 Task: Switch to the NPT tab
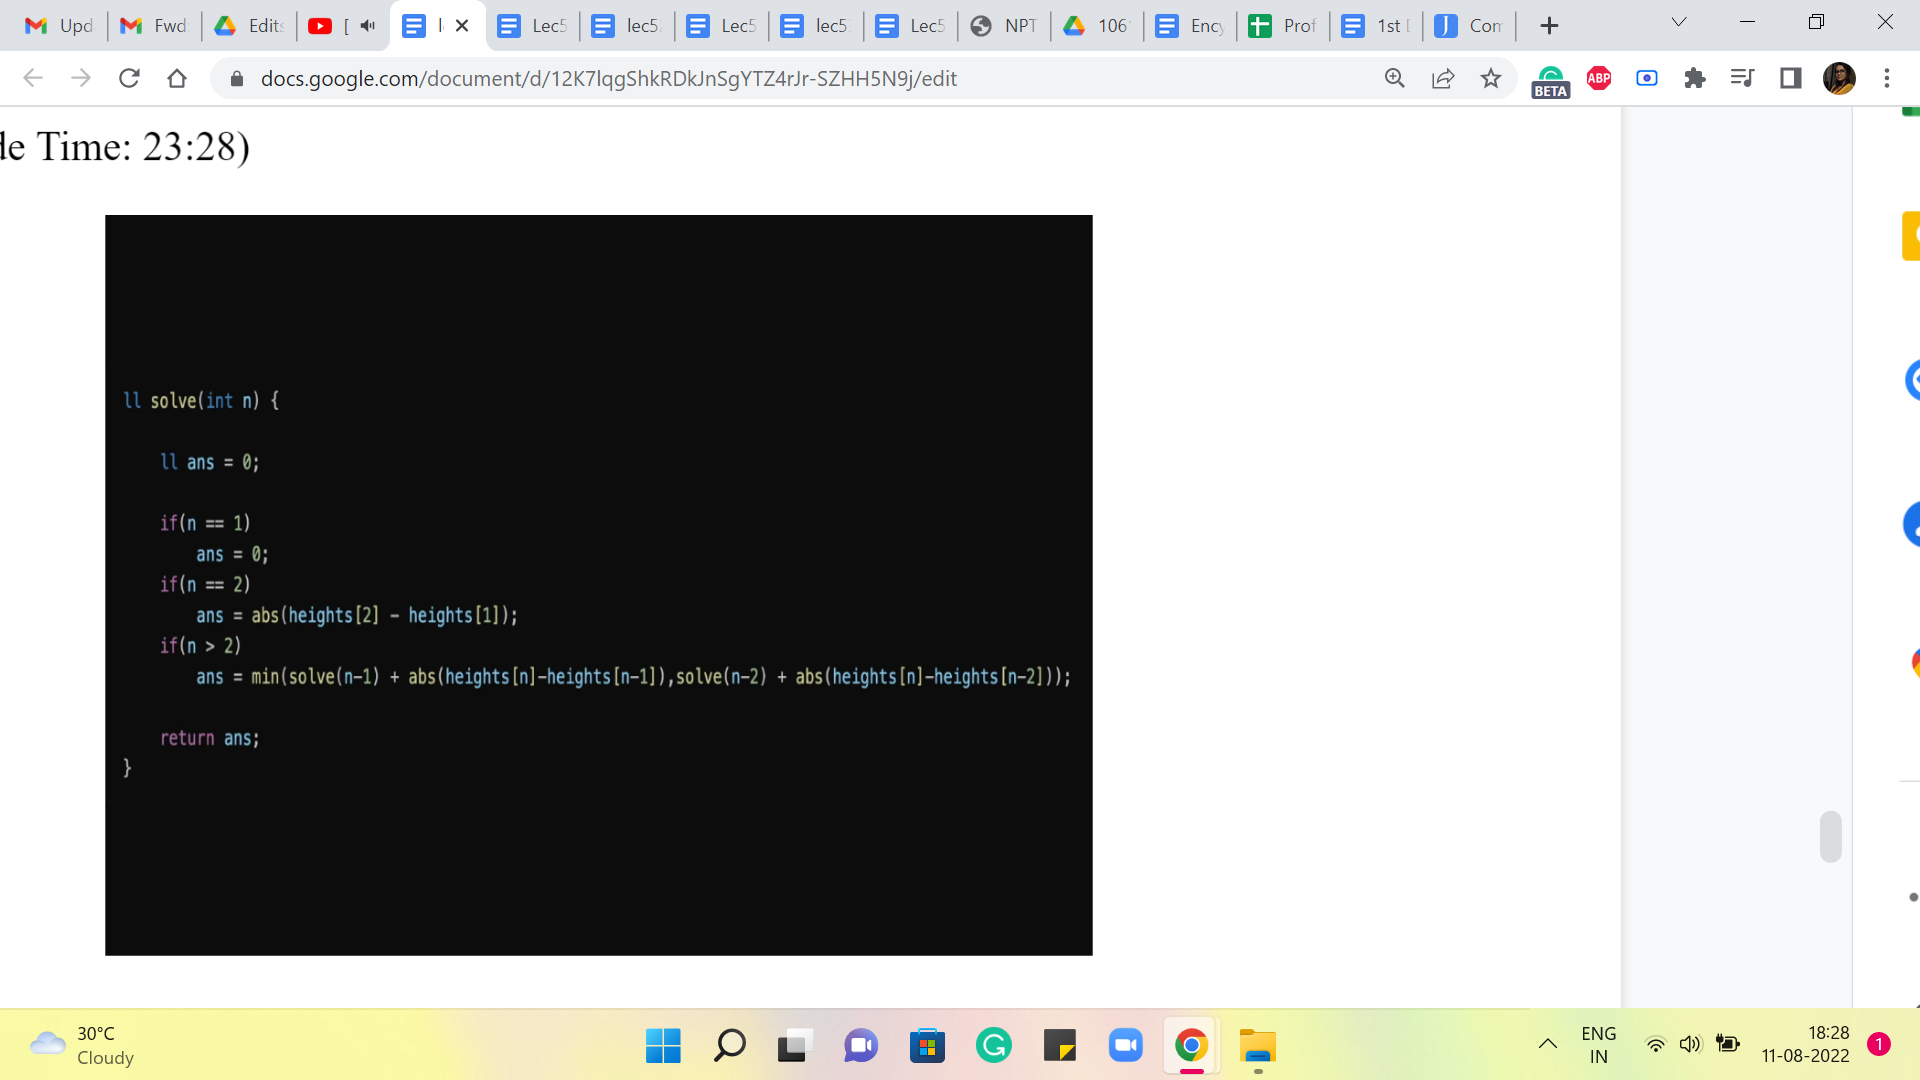[x=1005, y=26]
